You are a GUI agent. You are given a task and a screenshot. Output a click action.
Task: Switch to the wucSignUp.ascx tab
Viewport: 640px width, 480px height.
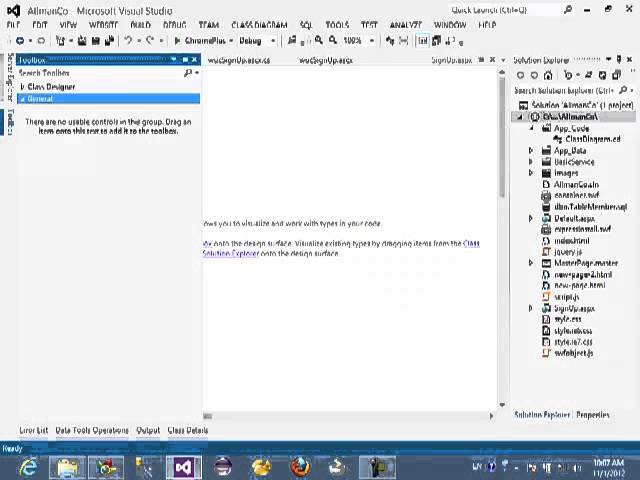[x=326, y=60]
